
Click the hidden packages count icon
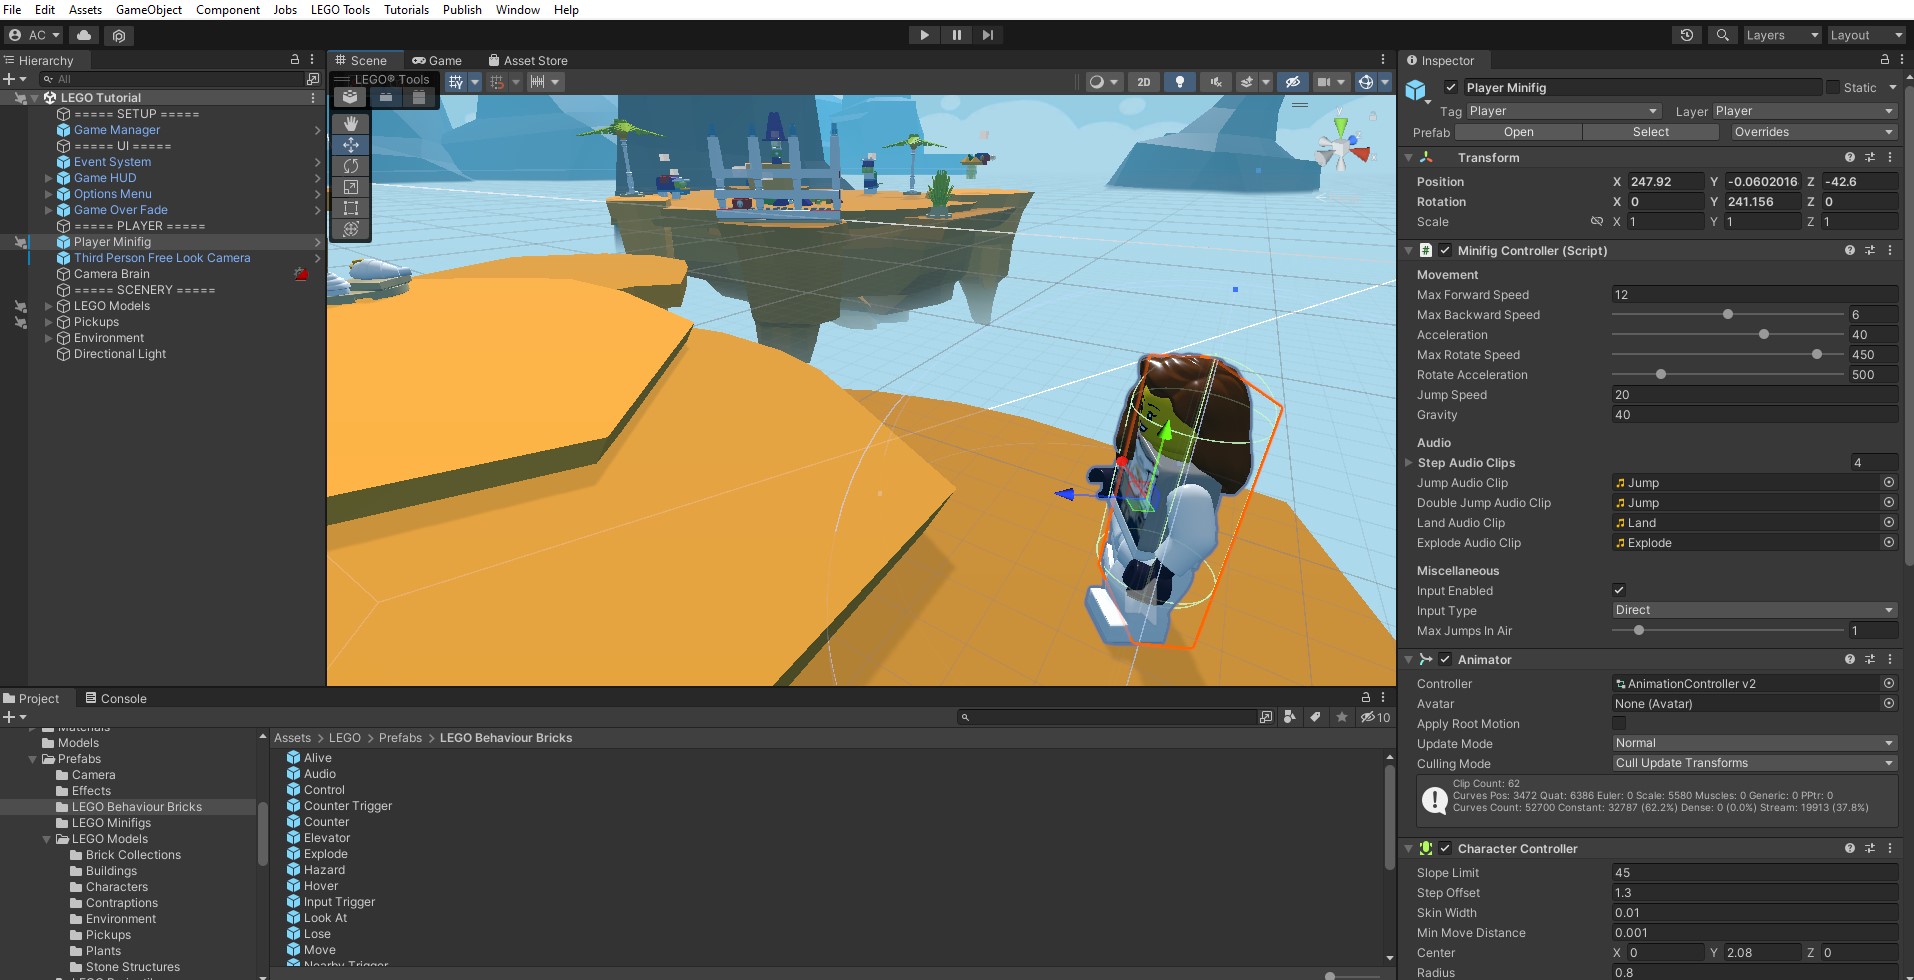tap(1375, 717)
